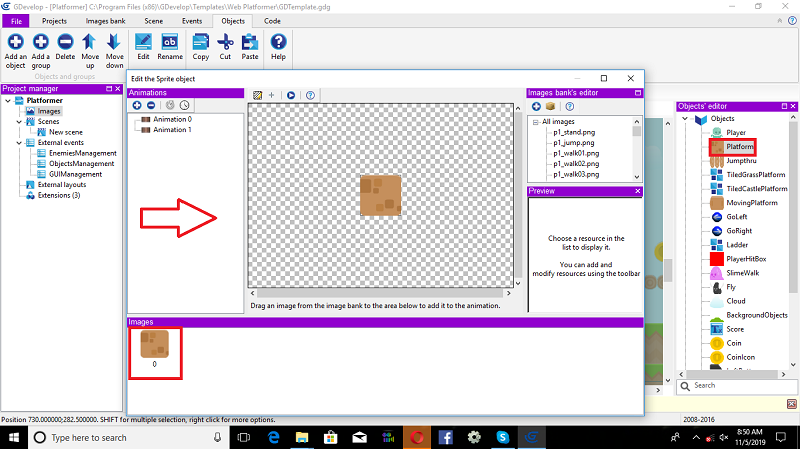
Task: Click the Copy ribbon icon
Action: click(201, 42)
